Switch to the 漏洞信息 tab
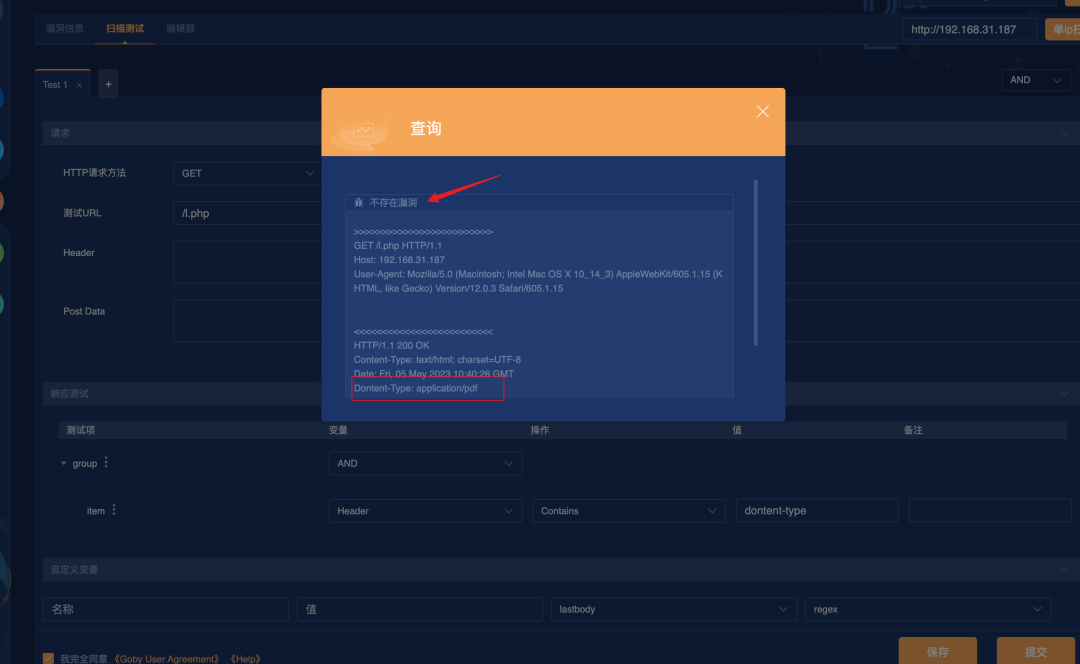Viewport: 1080px width, 664px height. (x=65, y=29)
